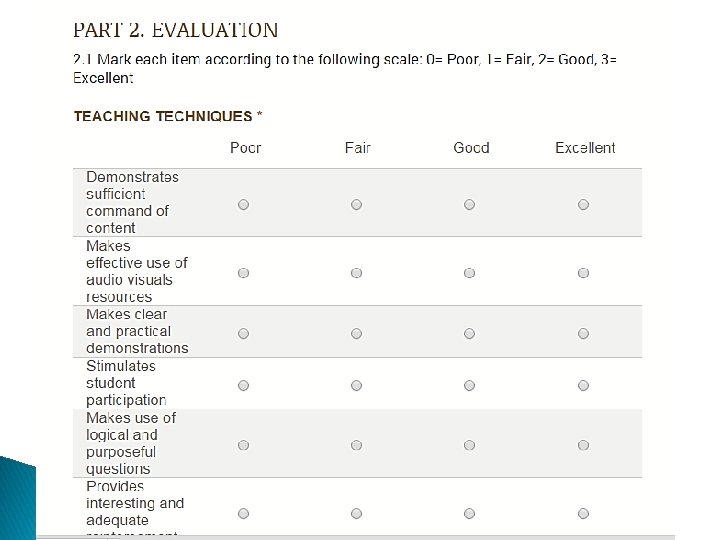Click the PART 2. EVALUATION title
This screenshot has height=540, width=720.
pos(176,31)
